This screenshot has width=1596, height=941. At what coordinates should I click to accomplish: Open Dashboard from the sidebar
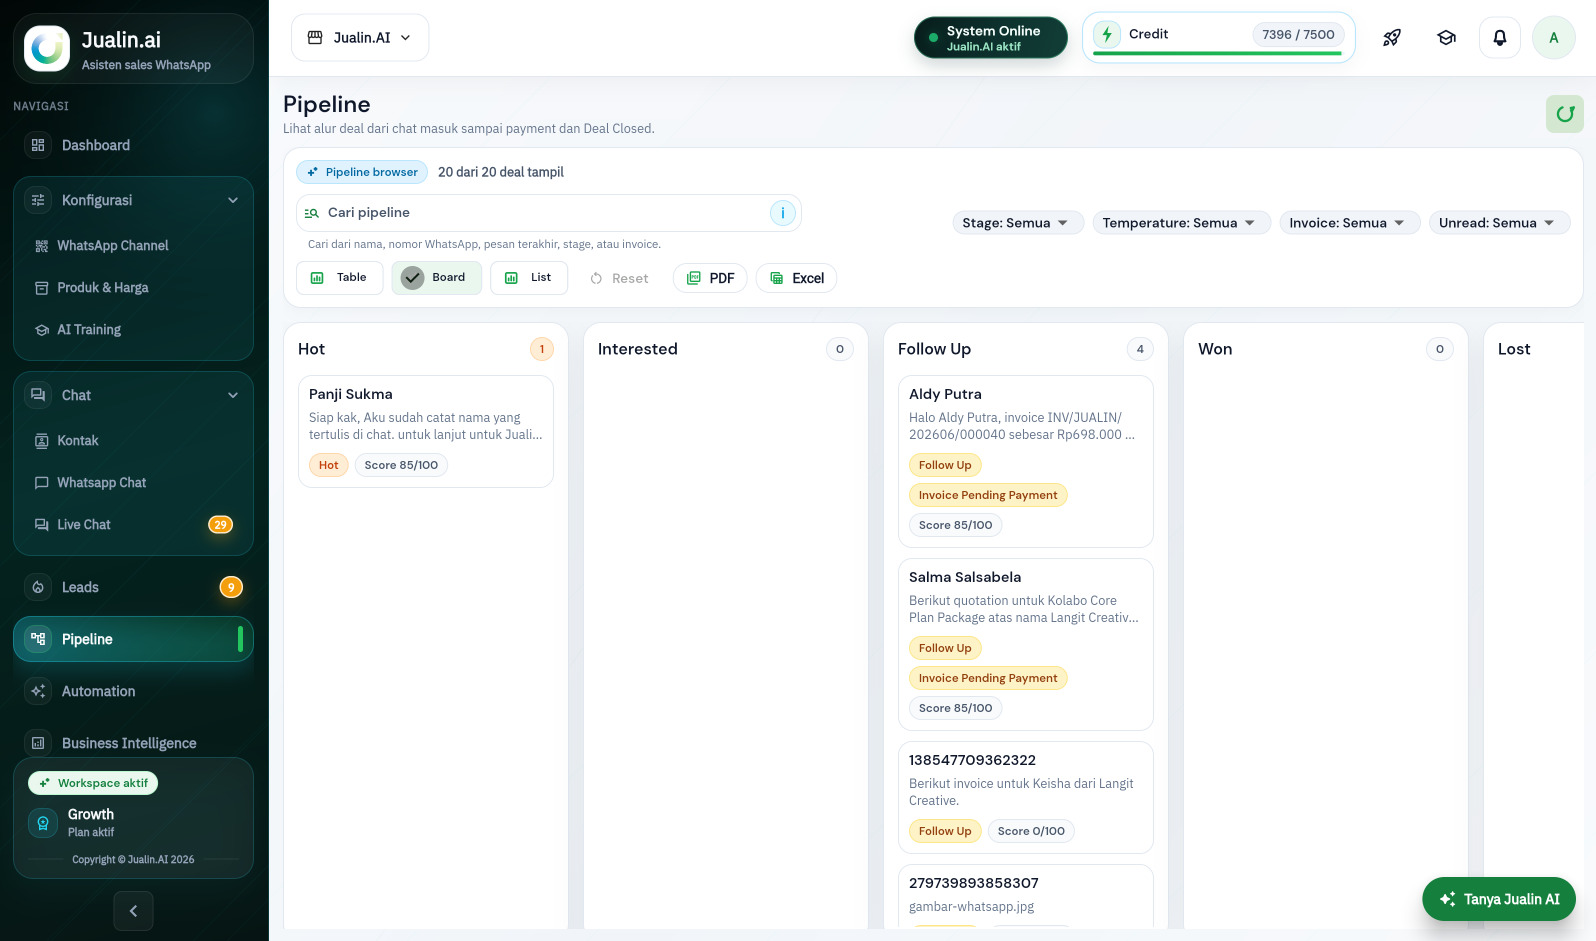pos(133,145)
